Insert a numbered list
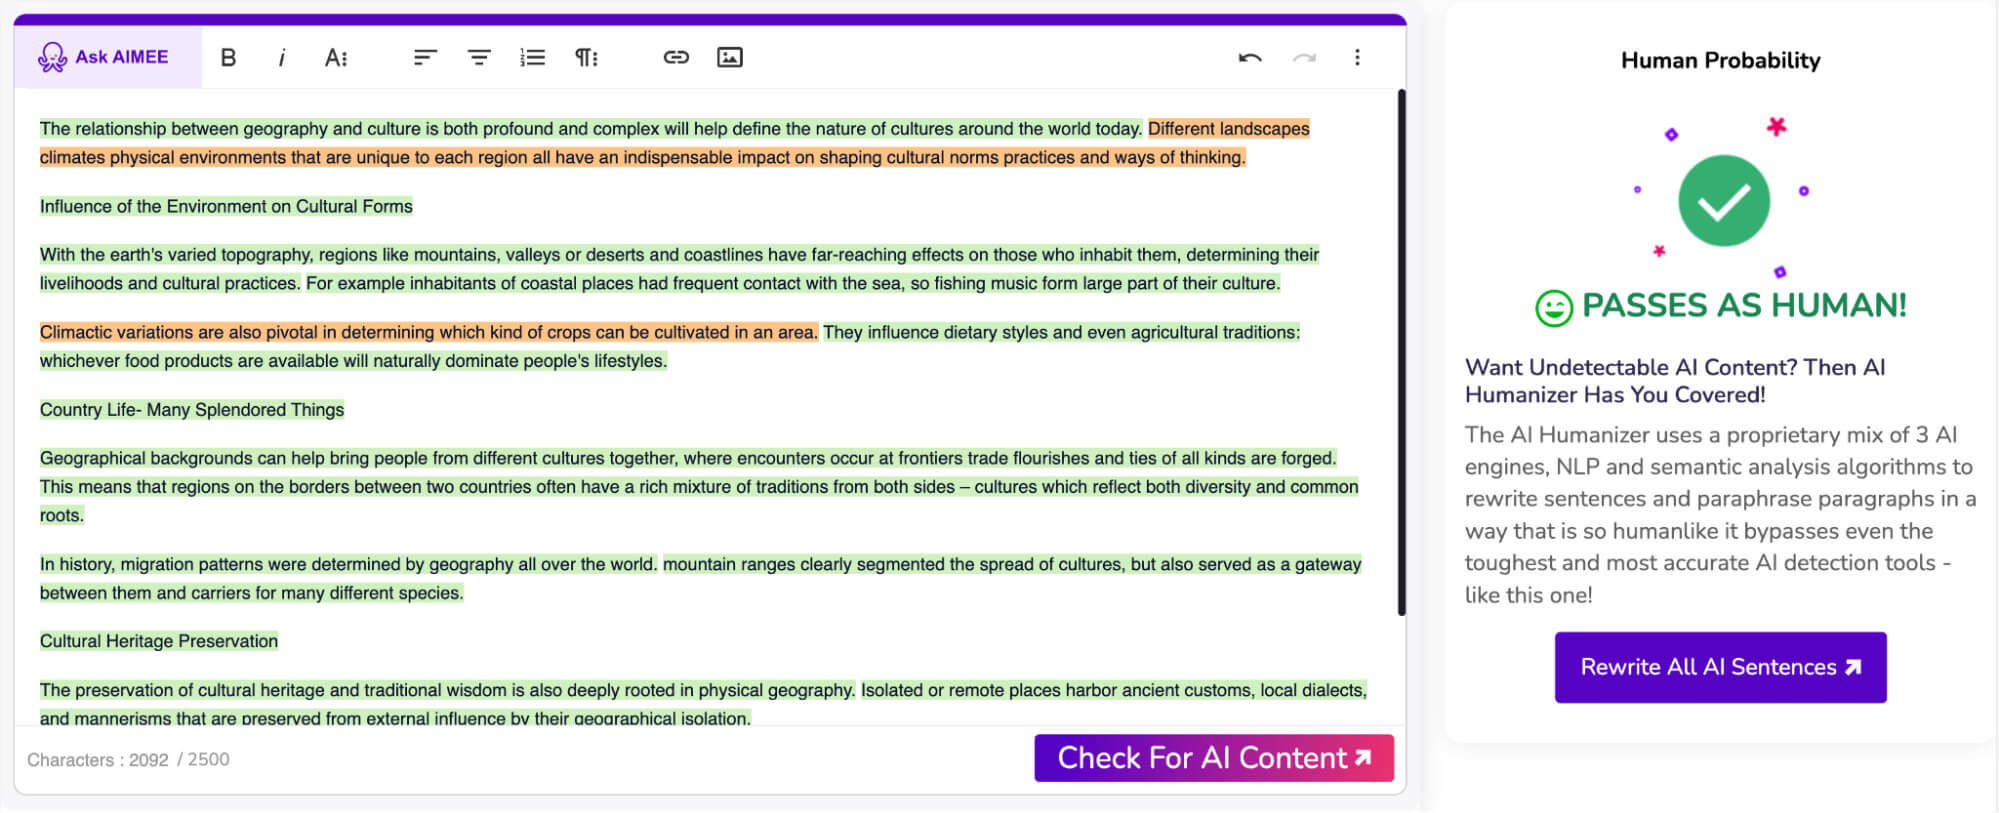Viewport: 1999px width, 813px height. [532, 58]
